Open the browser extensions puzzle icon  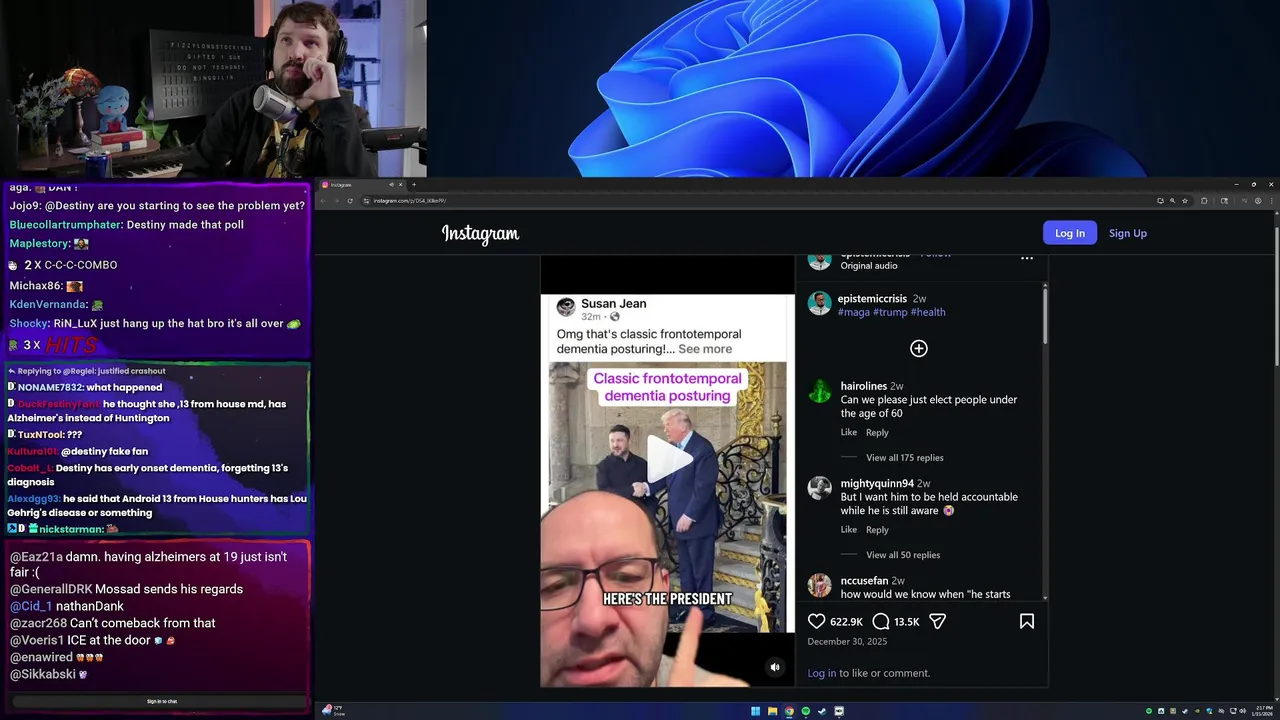coord(1204,201)
